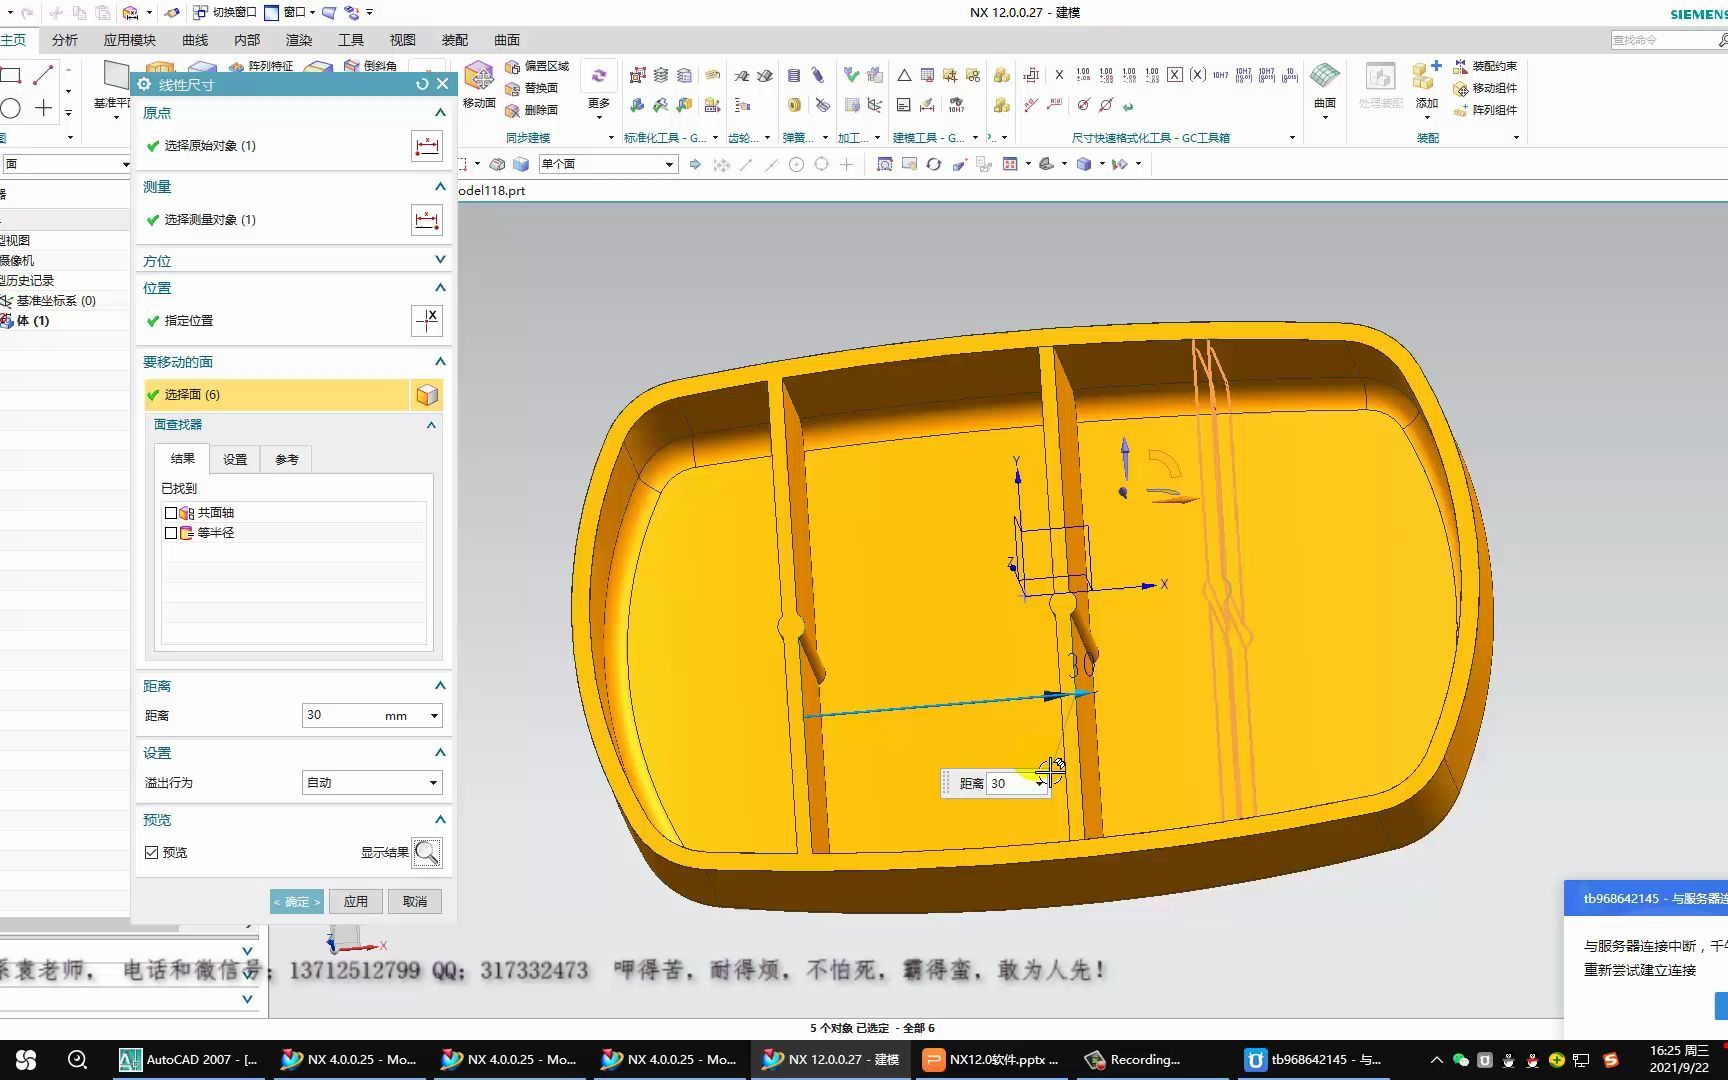Uncheck the 预览 checkbox
The image size is (1728, 1080).
click(152, 852)
